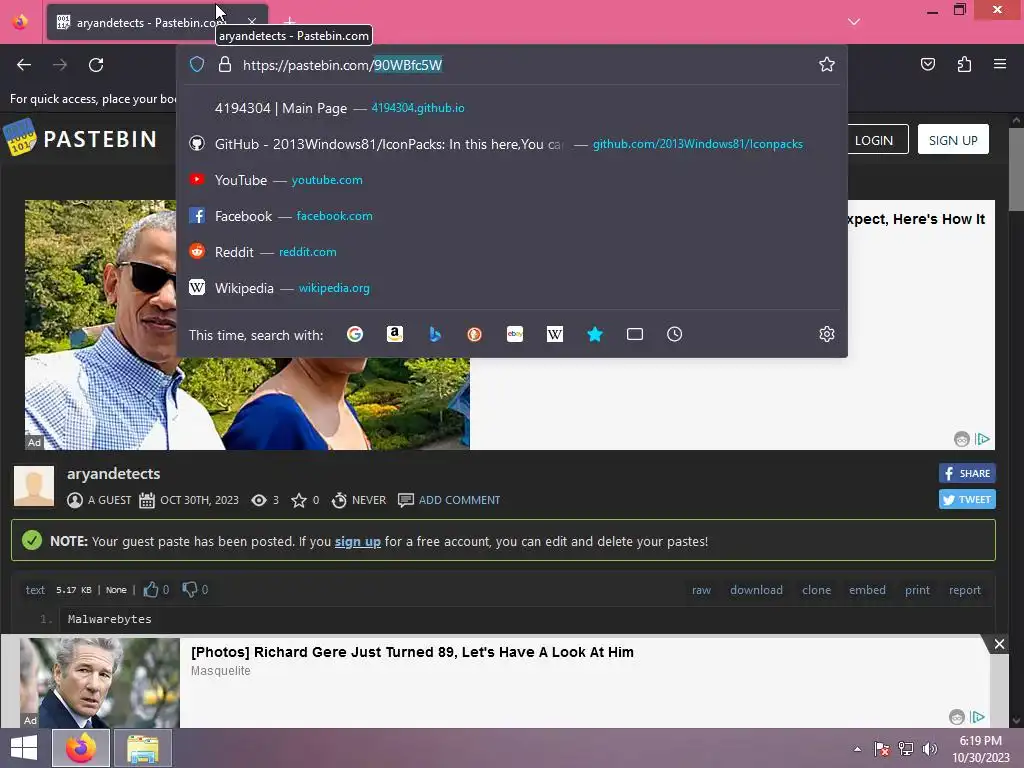The image size is (1024, 768).
Task: Open the Extensions puzzle icon
Action: tap(964, 64)
